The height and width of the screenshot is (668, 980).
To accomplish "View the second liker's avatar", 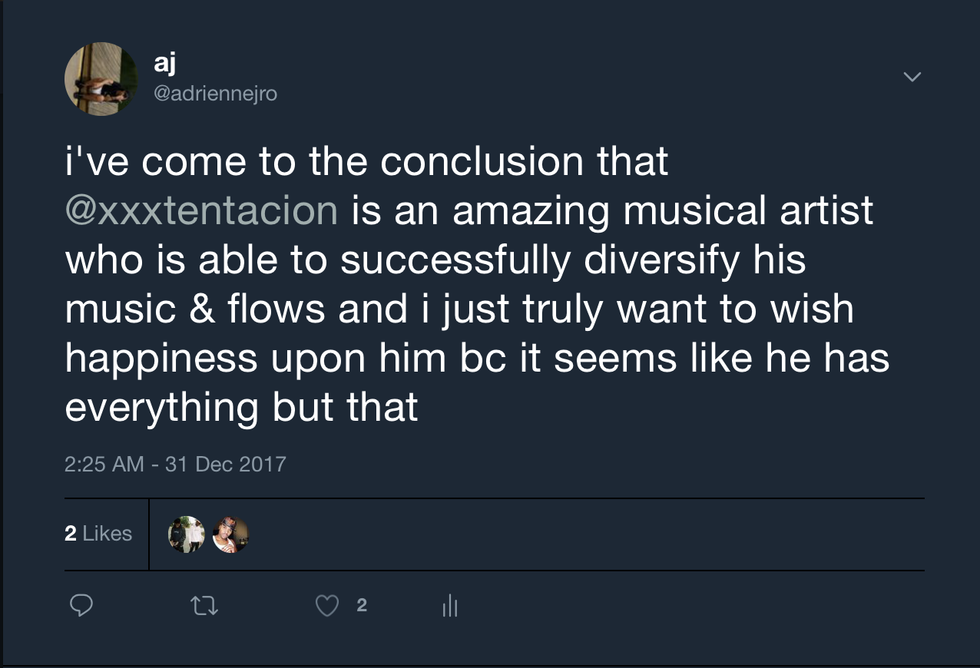I will (230, 534).
